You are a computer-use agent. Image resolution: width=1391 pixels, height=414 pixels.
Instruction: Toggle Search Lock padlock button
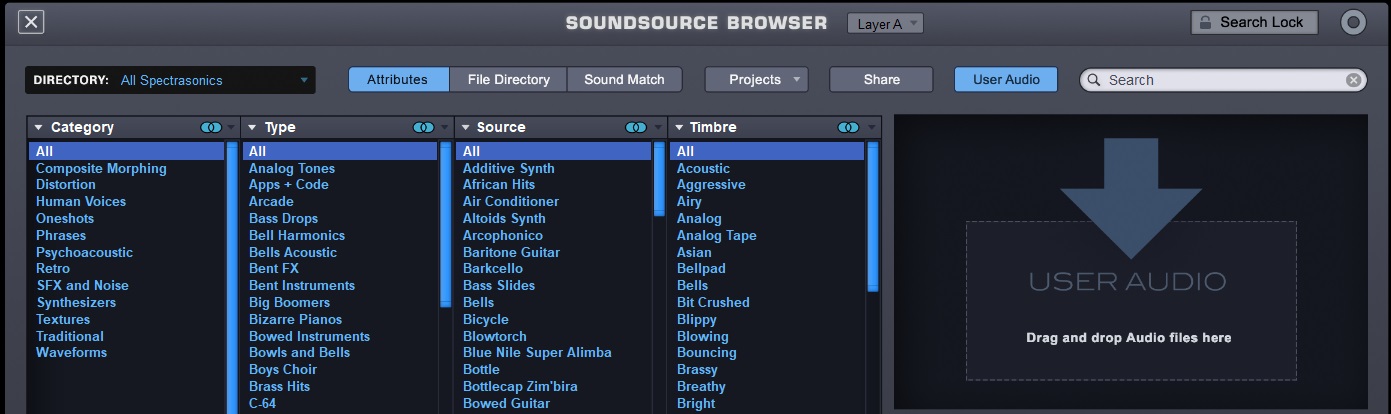[x=1254, y=22]
